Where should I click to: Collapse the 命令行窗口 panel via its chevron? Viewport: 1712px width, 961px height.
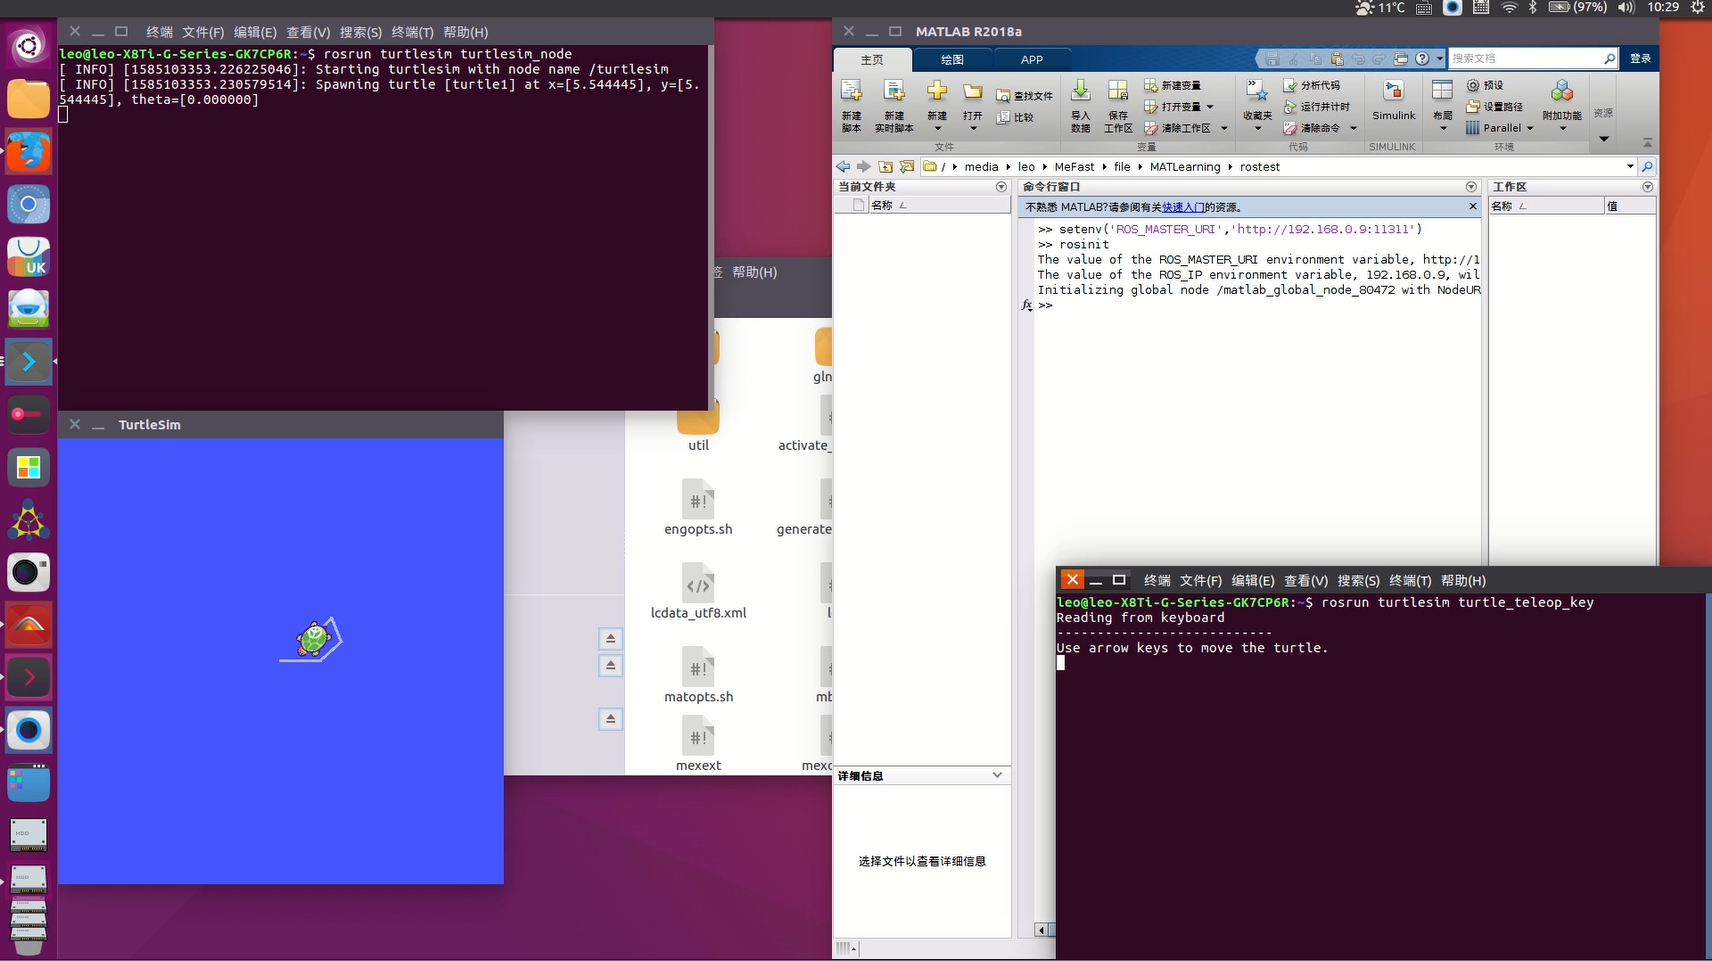pyautogui.click(x=1470, y=187)
